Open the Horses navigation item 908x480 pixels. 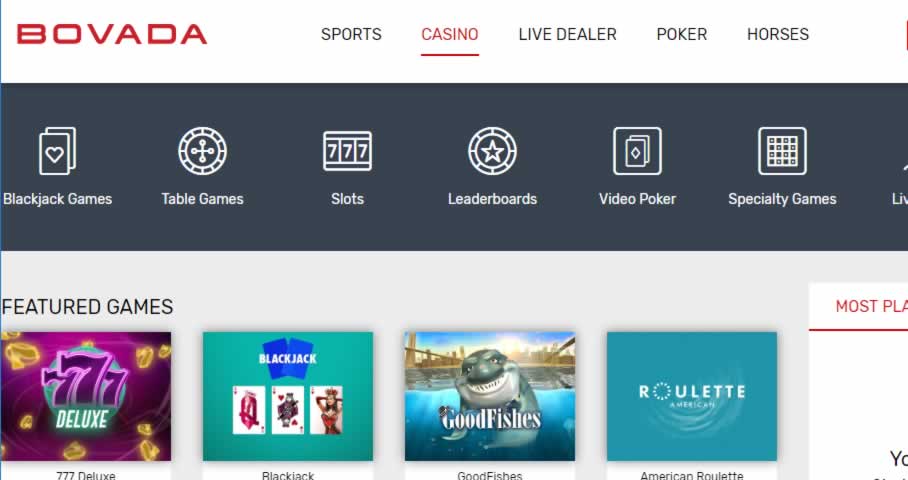click(778, 34)
